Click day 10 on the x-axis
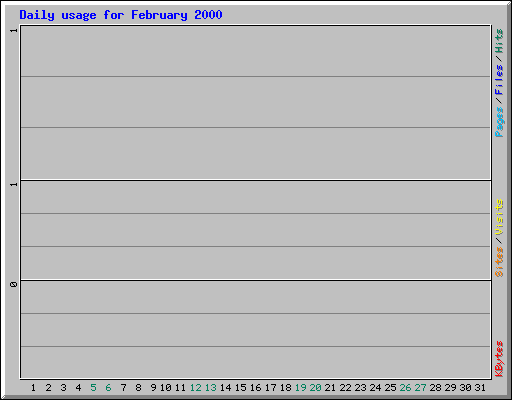Screen dimensions: 512x400 (166, 388)
